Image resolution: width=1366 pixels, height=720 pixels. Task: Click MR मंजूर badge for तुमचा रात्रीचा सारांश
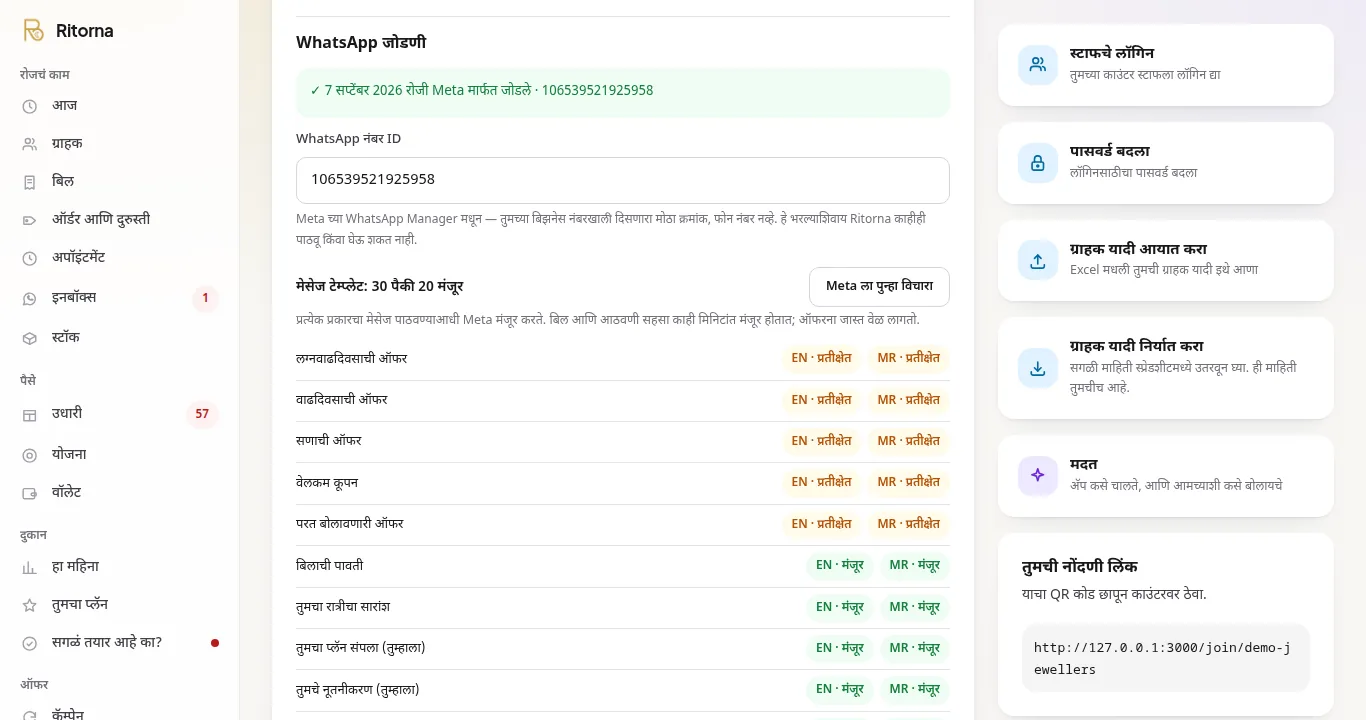[x=915, y=607]
